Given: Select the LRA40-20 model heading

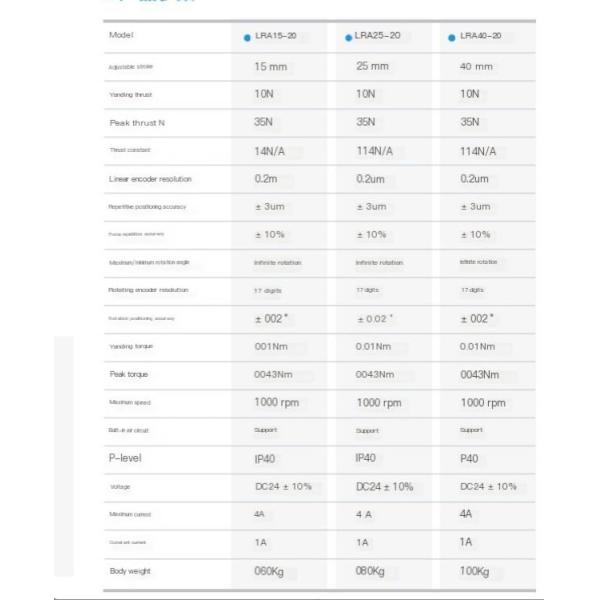Looking at the screenshot, I should click(x=481, y=37).
